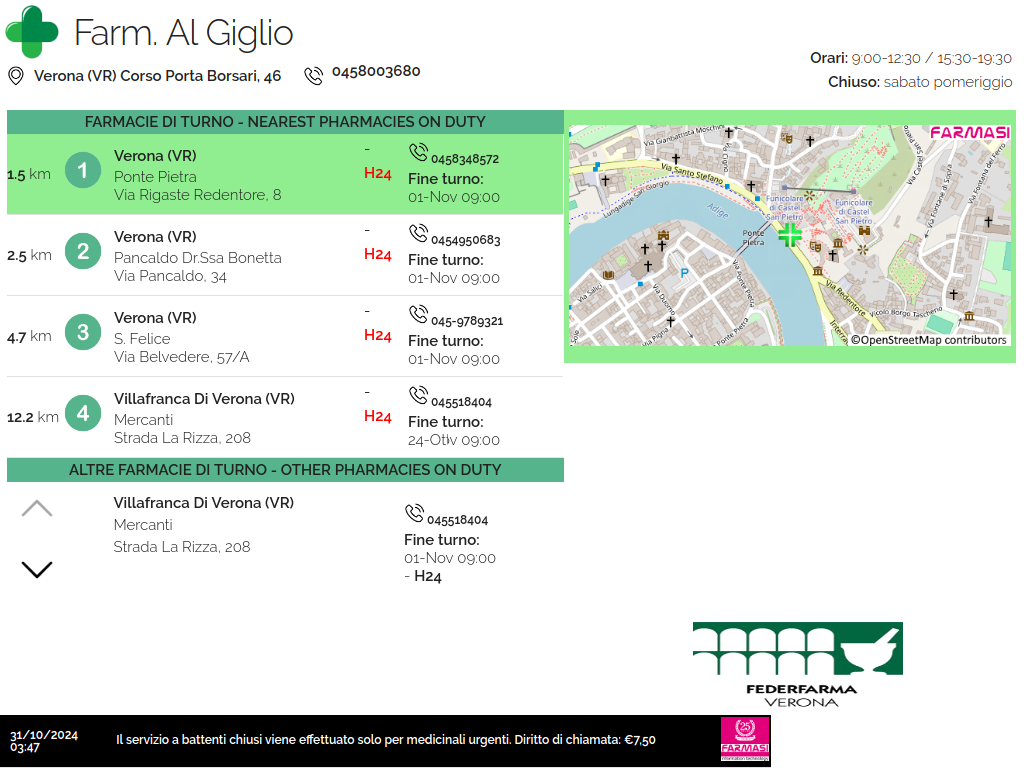Viewport: 1024px width, 768px height.
Task: Click the phone icon for Pancaldo pharmacy
Action: pyautogui.click(x=418, y=233)
